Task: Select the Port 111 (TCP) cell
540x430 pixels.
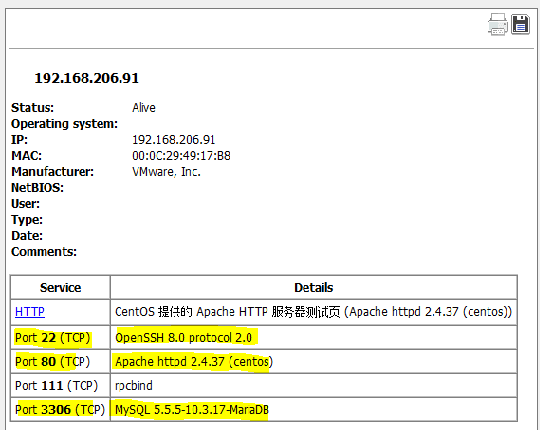Action: tap(60, 386)
